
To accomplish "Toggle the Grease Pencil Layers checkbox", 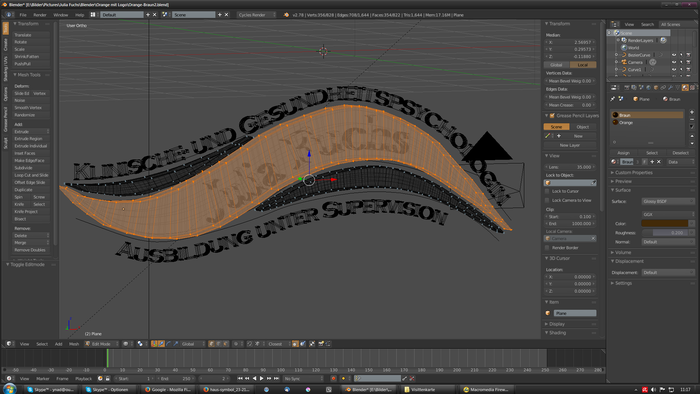I will [552, 116].
